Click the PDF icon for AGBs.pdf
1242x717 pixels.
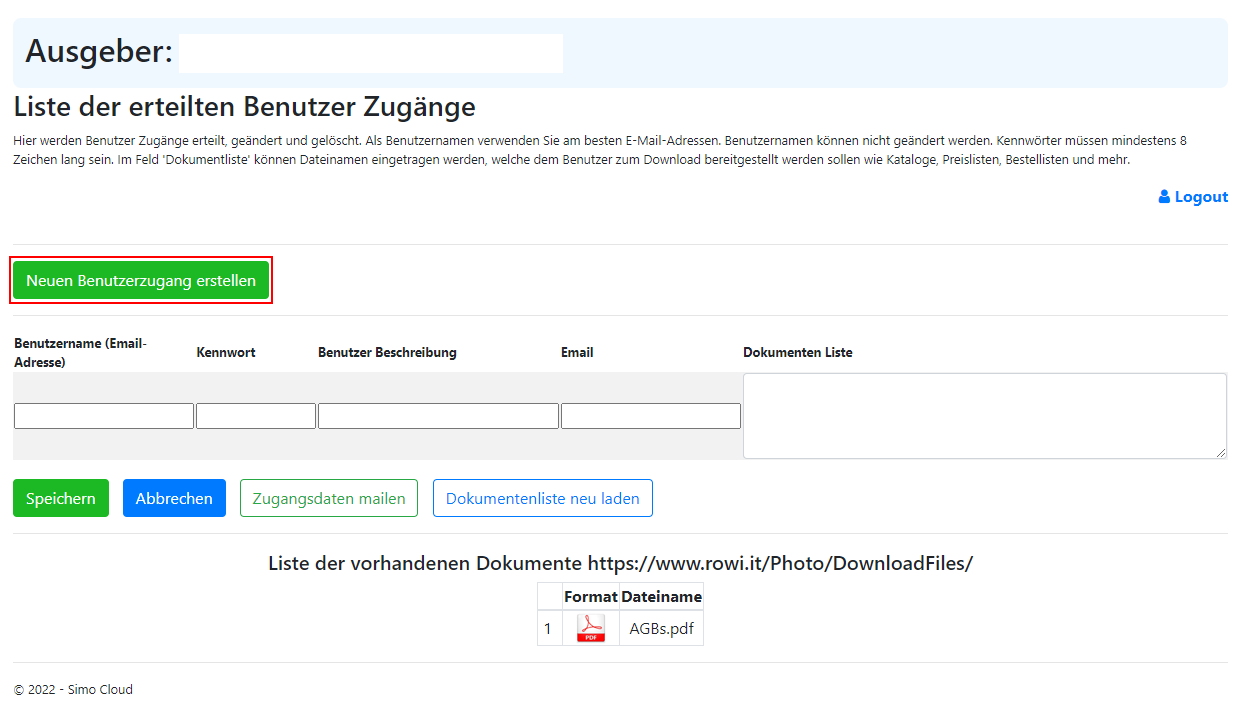[590, 628]
